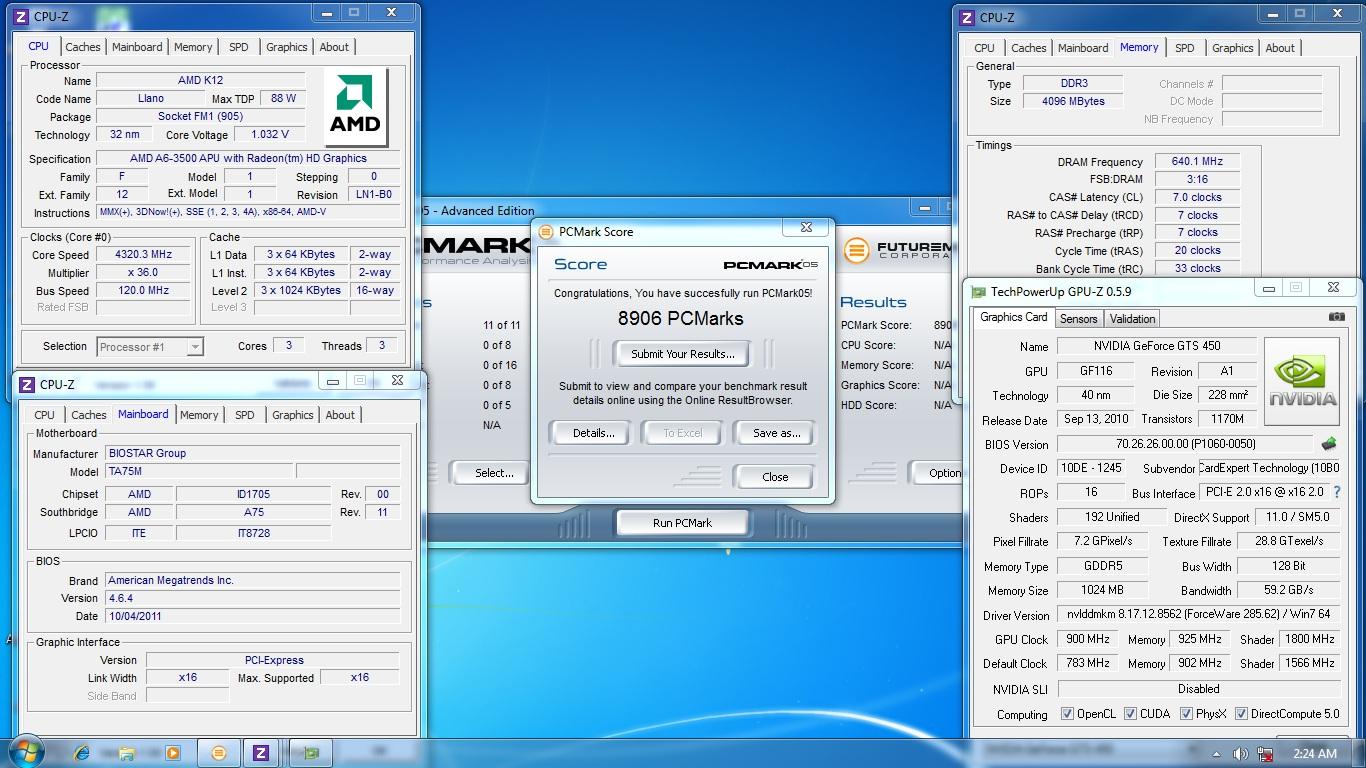Viewport: 1366px width, 768px height.
Task: Select the Graphics Card tab in GPU-Z
Action: 1014,317
